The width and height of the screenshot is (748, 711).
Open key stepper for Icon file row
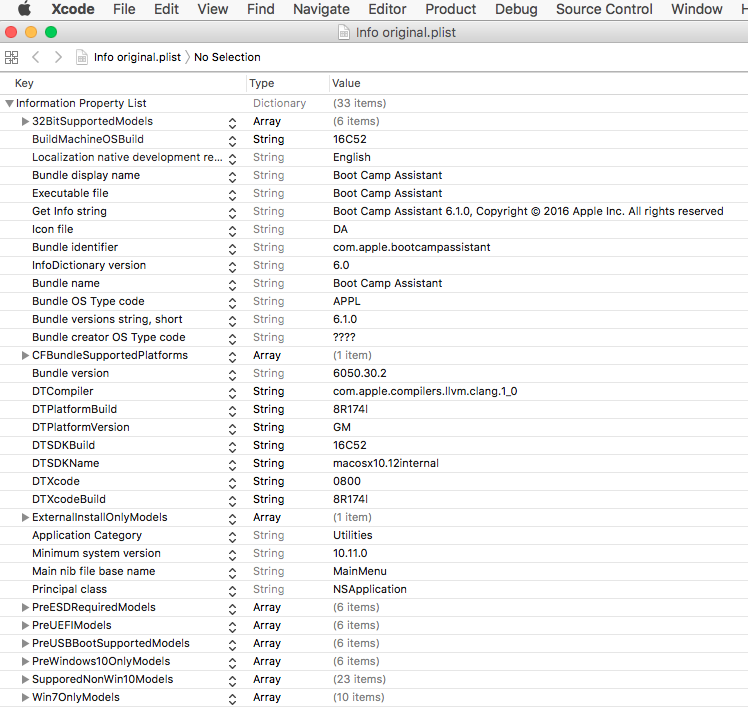pyautogui.click(x=232, y=231)
